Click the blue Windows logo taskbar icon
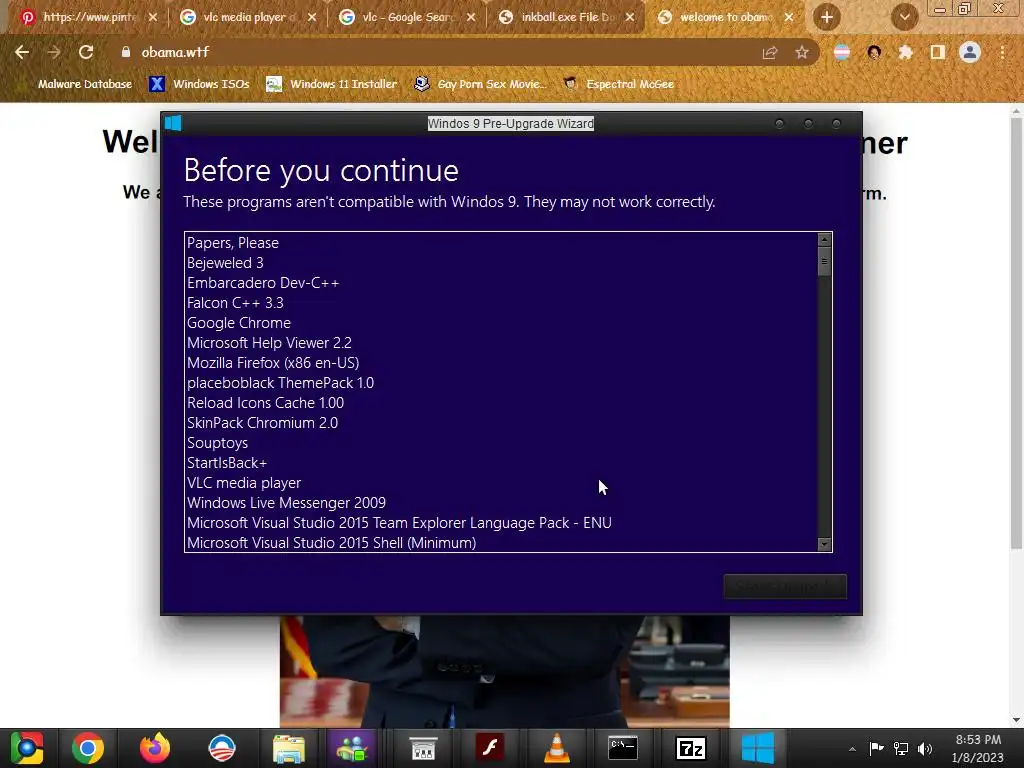 point(758,748)
